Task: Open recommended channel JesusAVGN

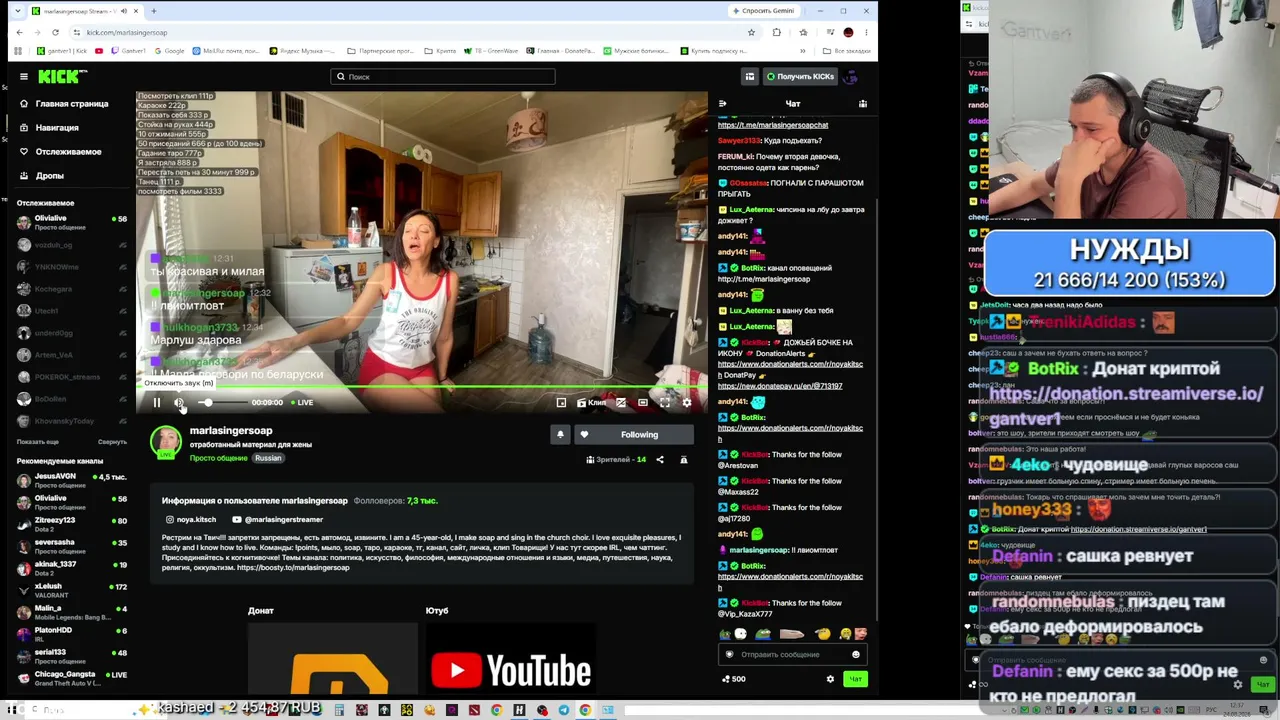Action: click(72, 480)
